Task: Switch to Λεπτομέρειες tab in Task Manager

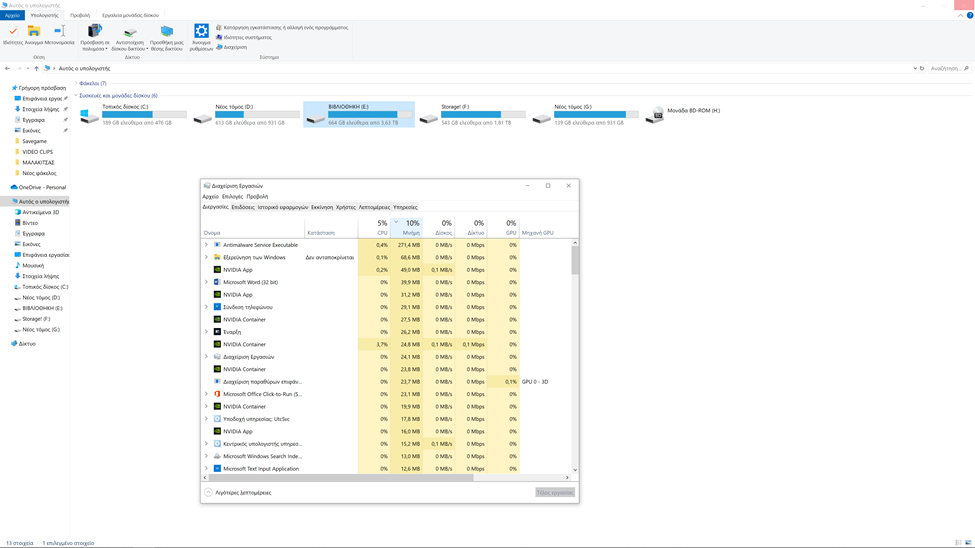Action: click(x=374, y=207)
